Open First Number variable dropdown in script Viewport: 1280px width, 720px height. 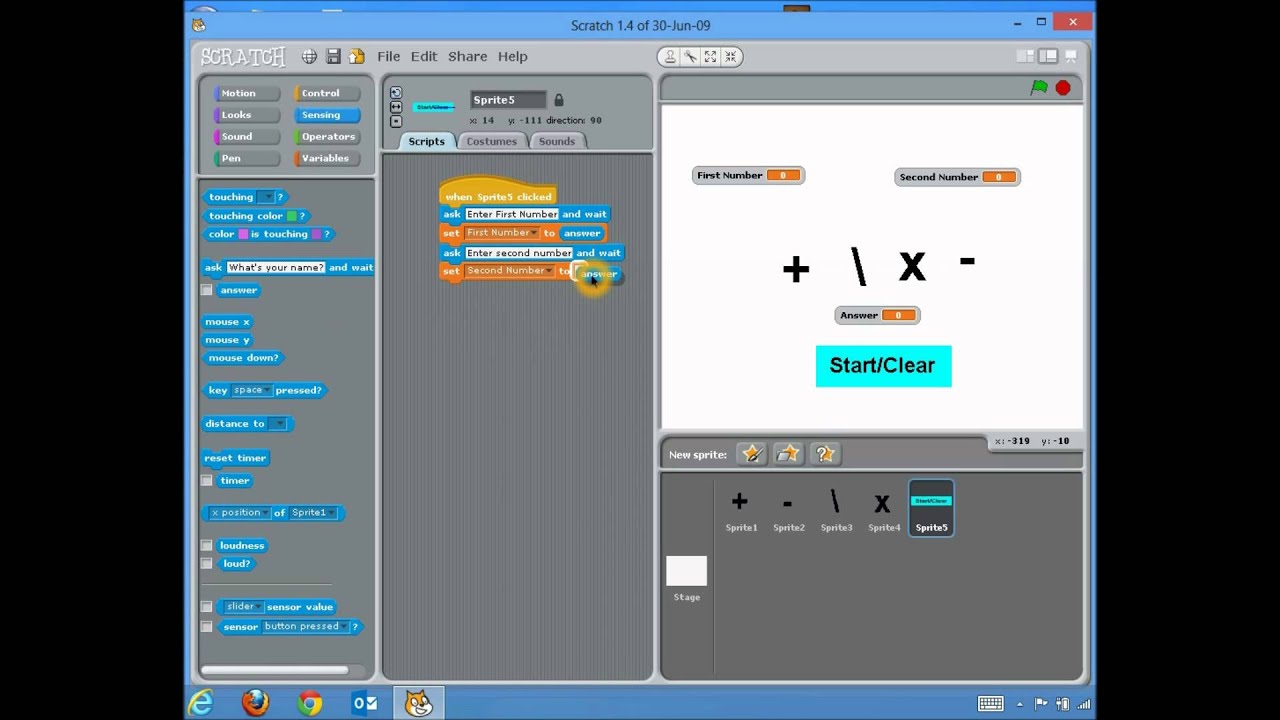[x=502, y=233]
